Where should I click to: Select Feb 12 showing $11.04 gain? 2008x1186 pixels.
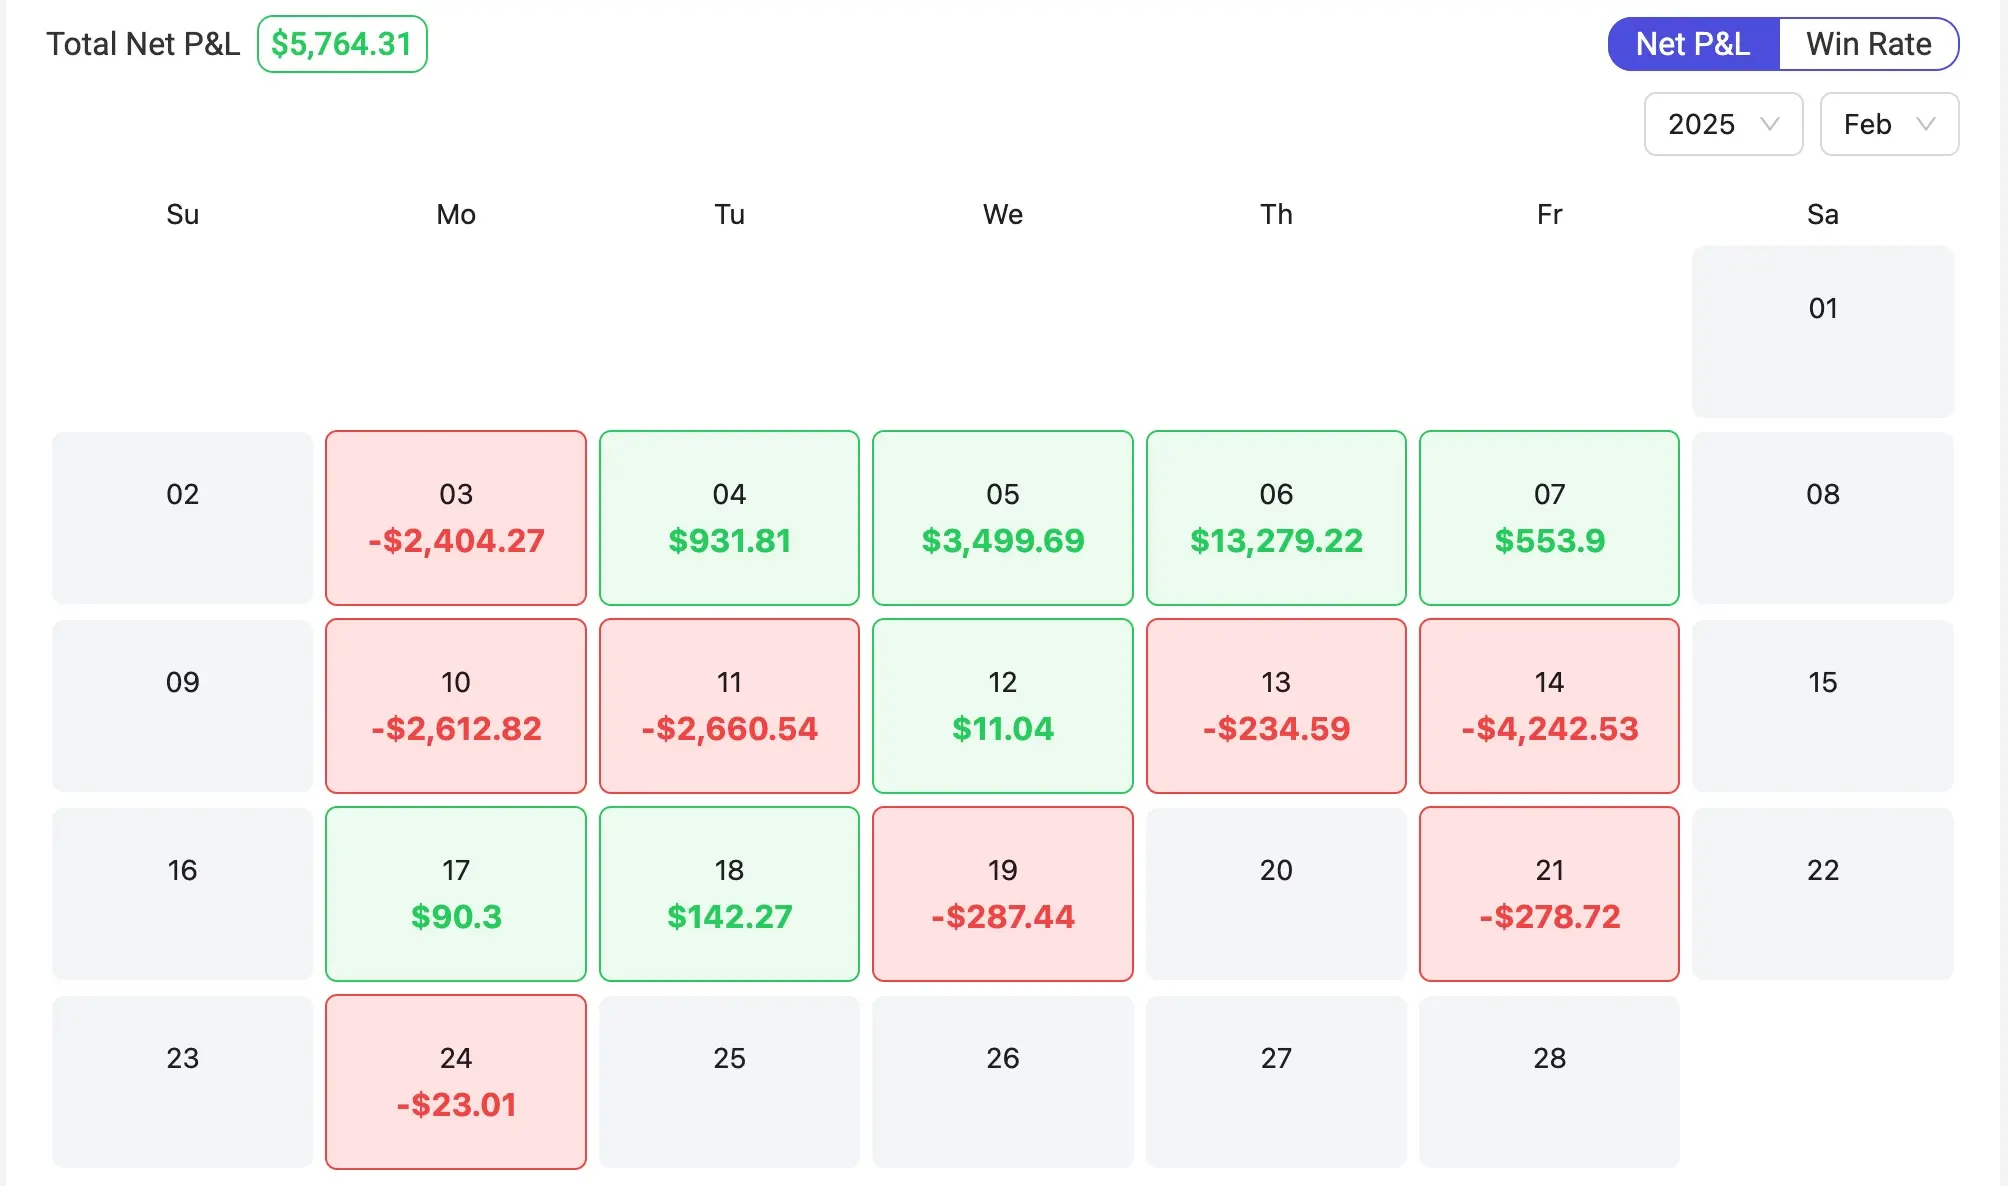click(x=1002, y=706)
